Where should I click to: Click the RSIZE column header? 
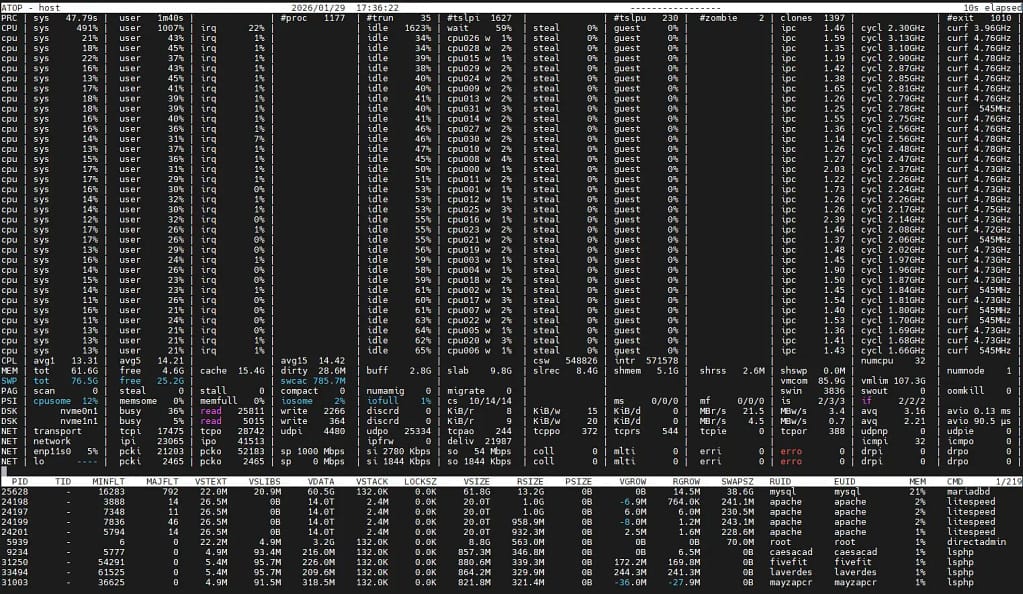click(530, 482)
